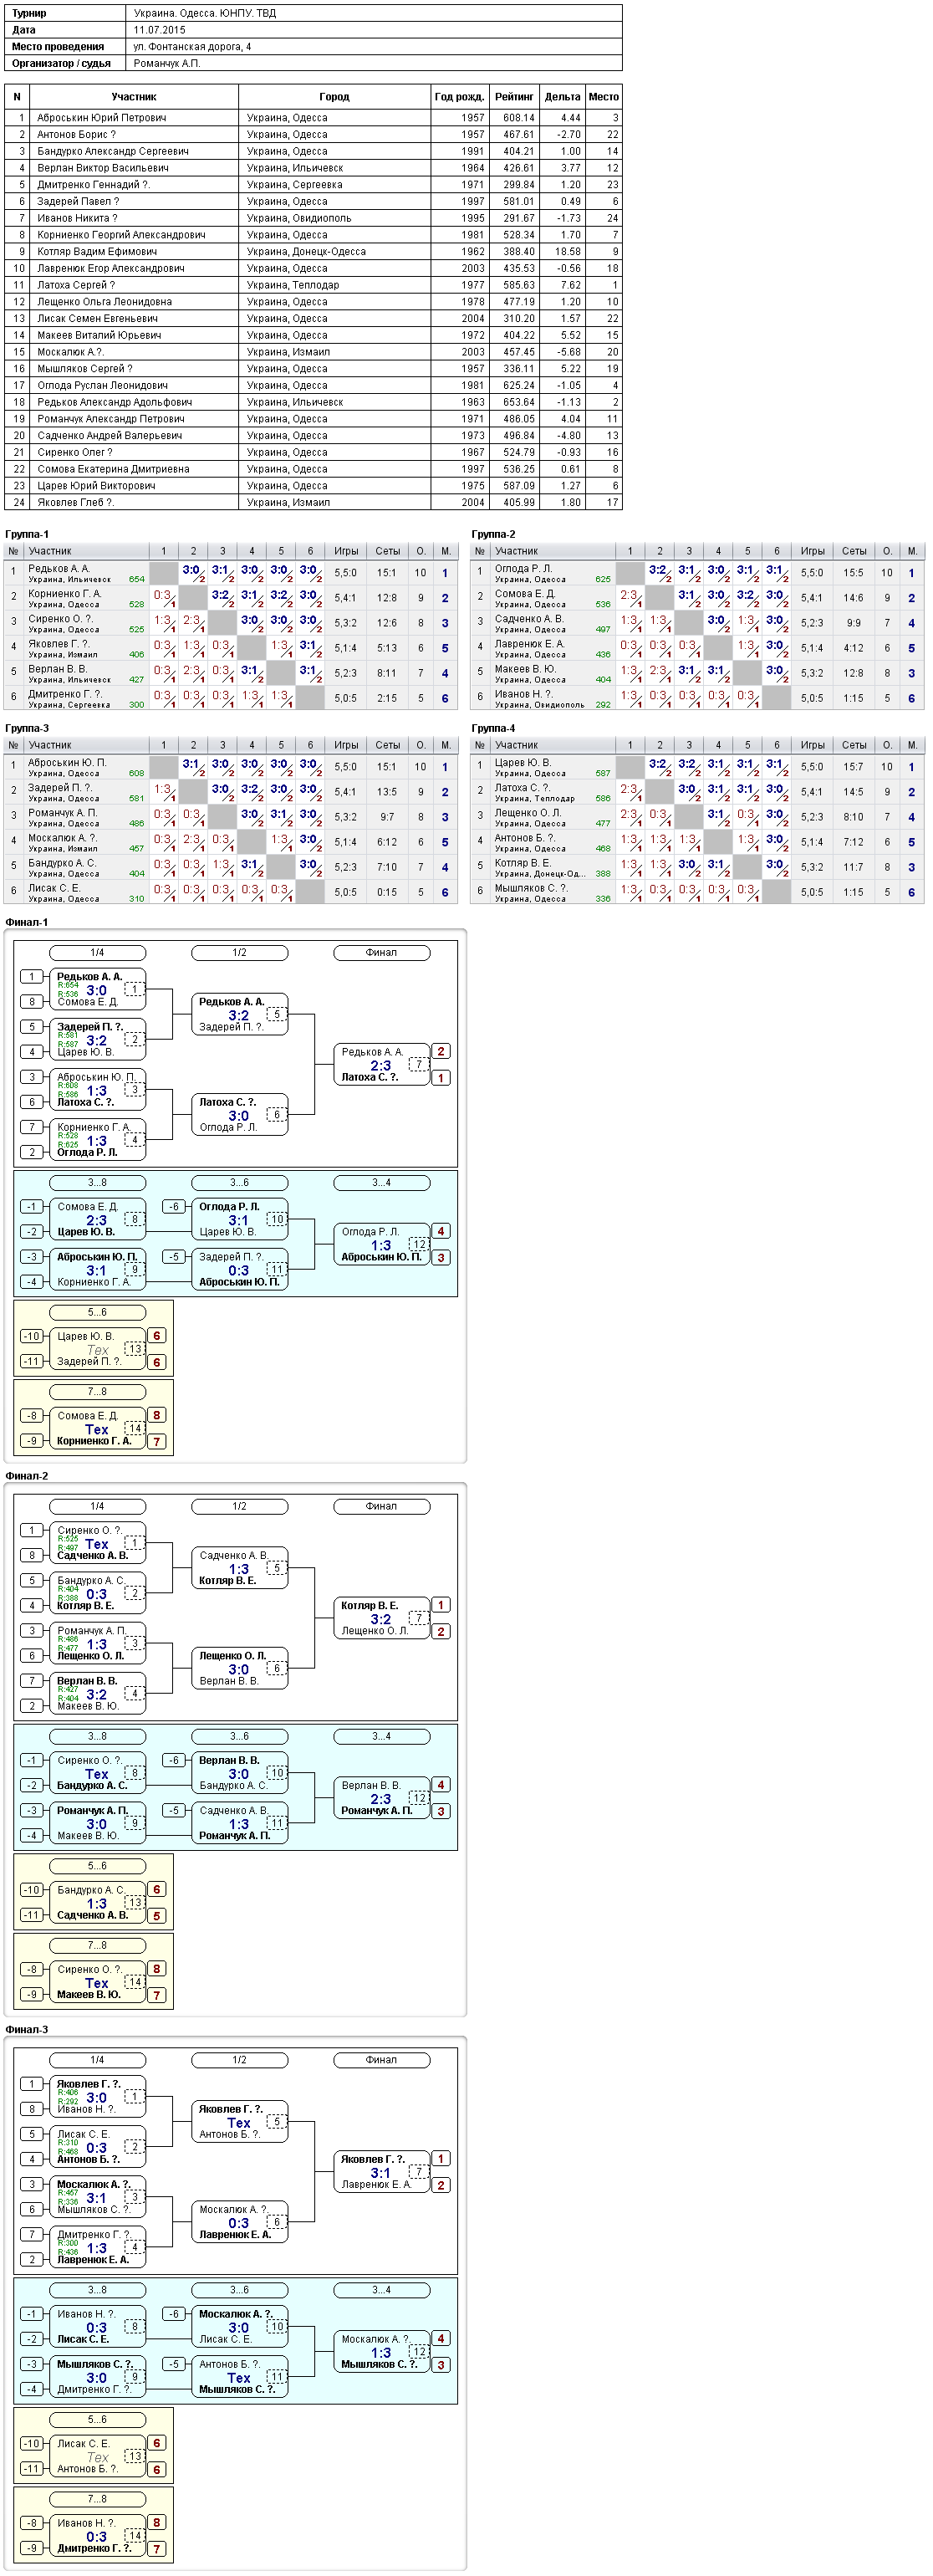The height and width of the screenshot is (2576, 933).
Task: Click the Место column header
Action: [604, 97]
